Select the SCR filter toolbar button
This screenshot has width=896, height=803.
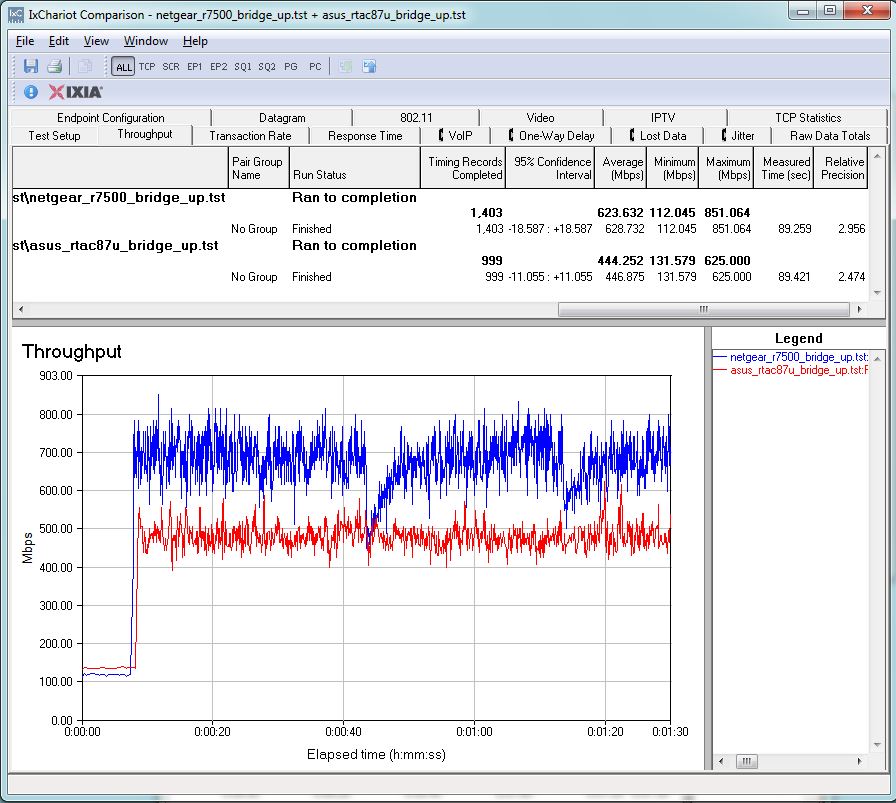171,67
